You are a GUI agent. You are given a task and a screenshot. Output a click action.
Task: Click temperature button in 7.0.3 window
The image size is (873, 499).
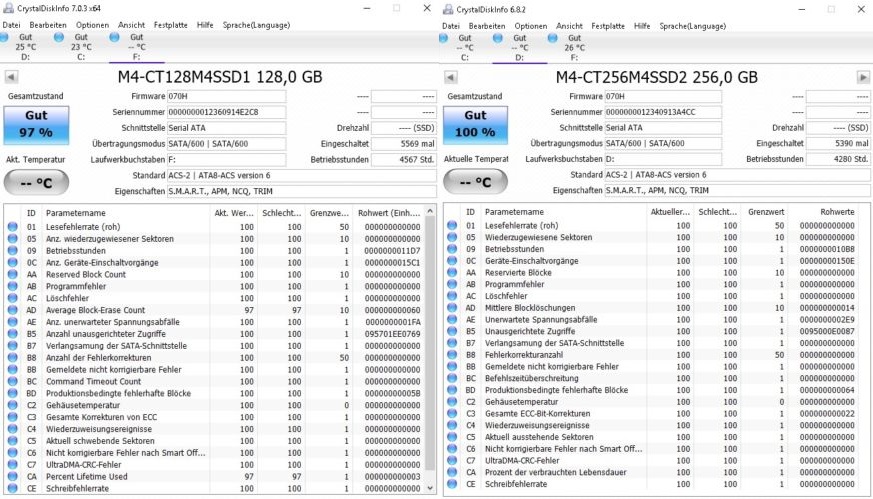click(x=36, y=183)
